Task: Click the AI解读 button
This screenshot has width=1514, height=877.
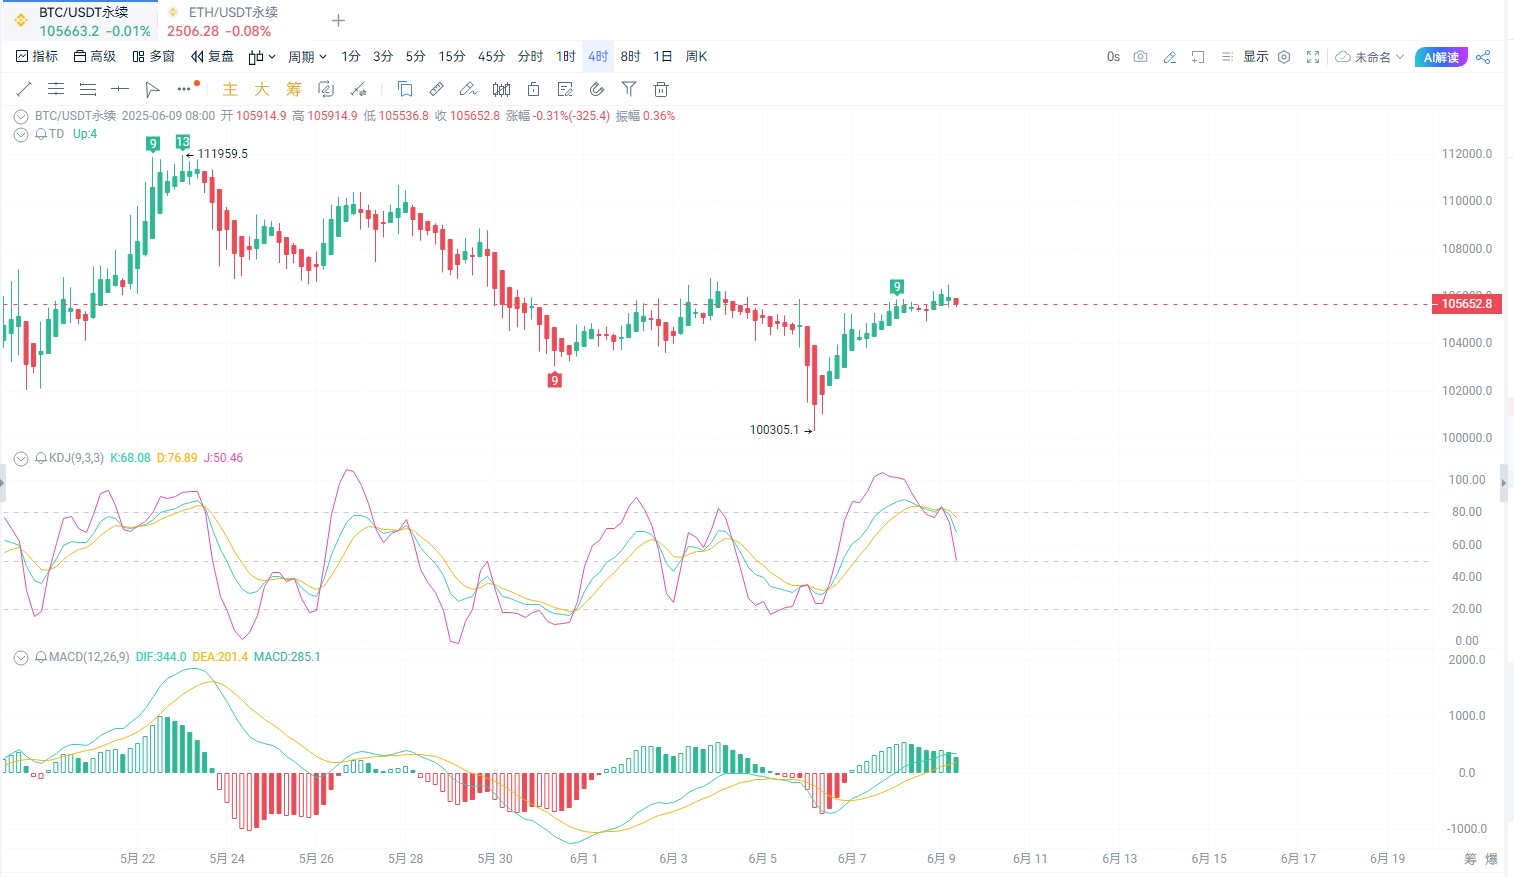Action: tap(1440, 57)
